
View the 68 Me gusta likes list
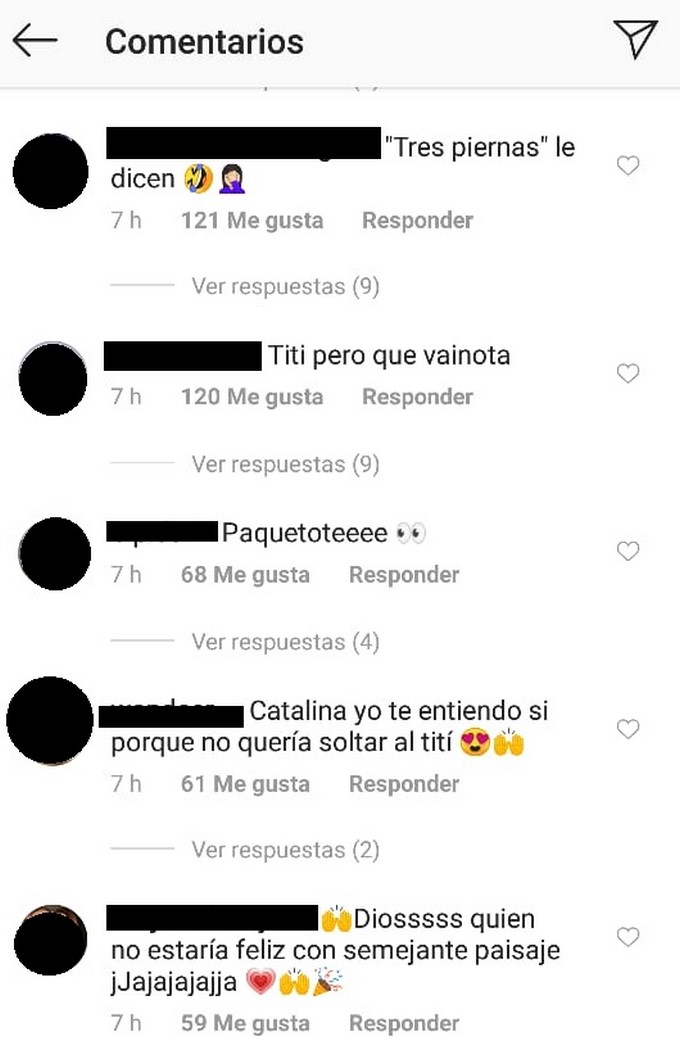[x=245, y=575]
